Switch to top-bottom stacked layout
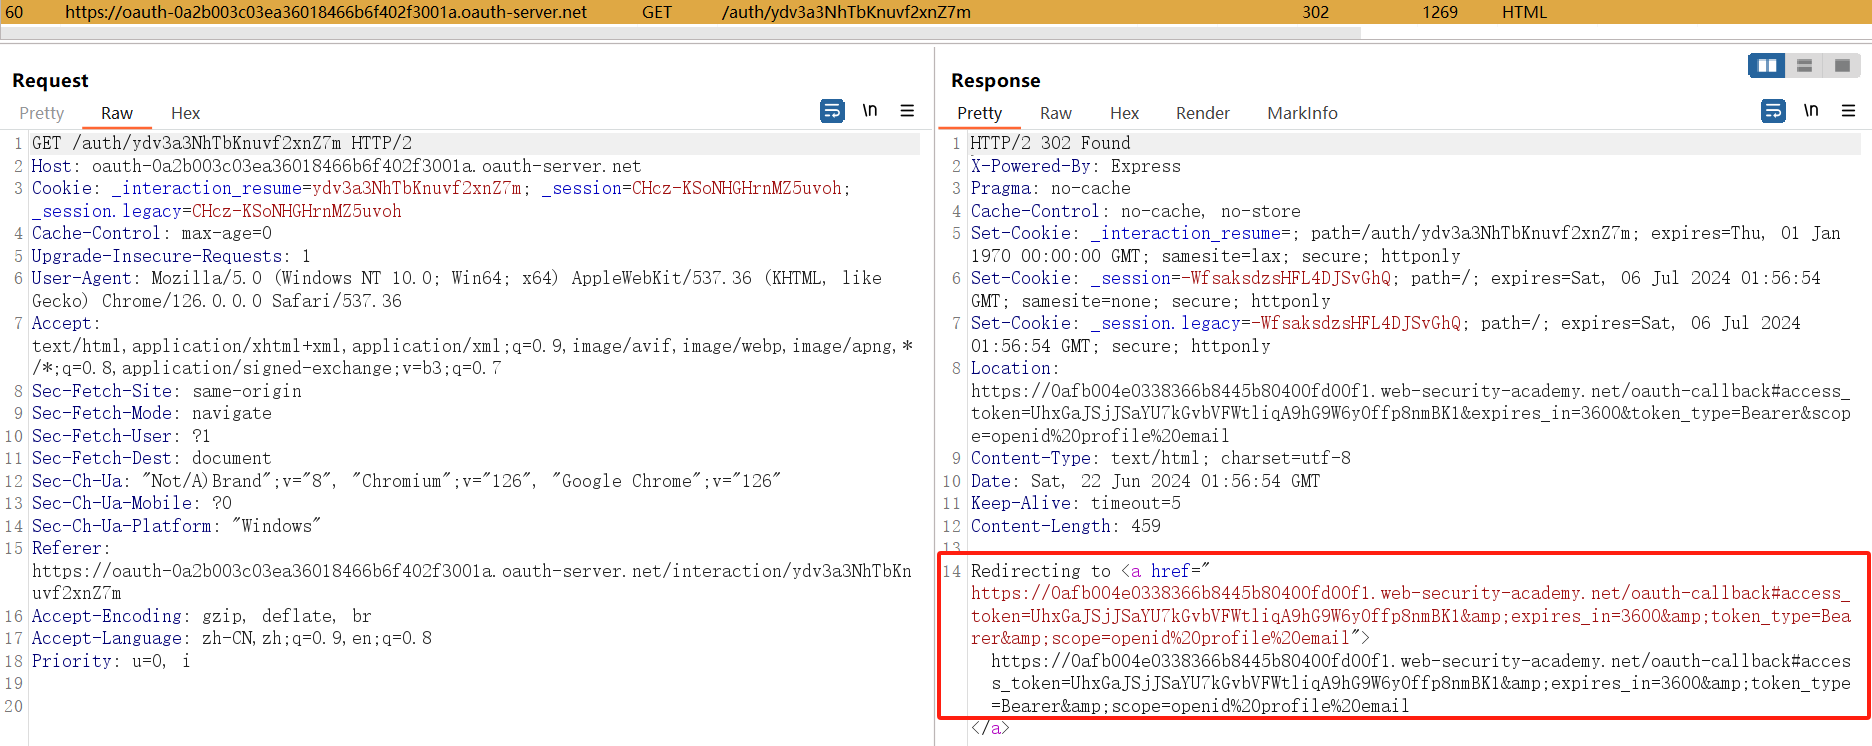The width and height of the screenshot is (1872, 746). (1805, 66)
